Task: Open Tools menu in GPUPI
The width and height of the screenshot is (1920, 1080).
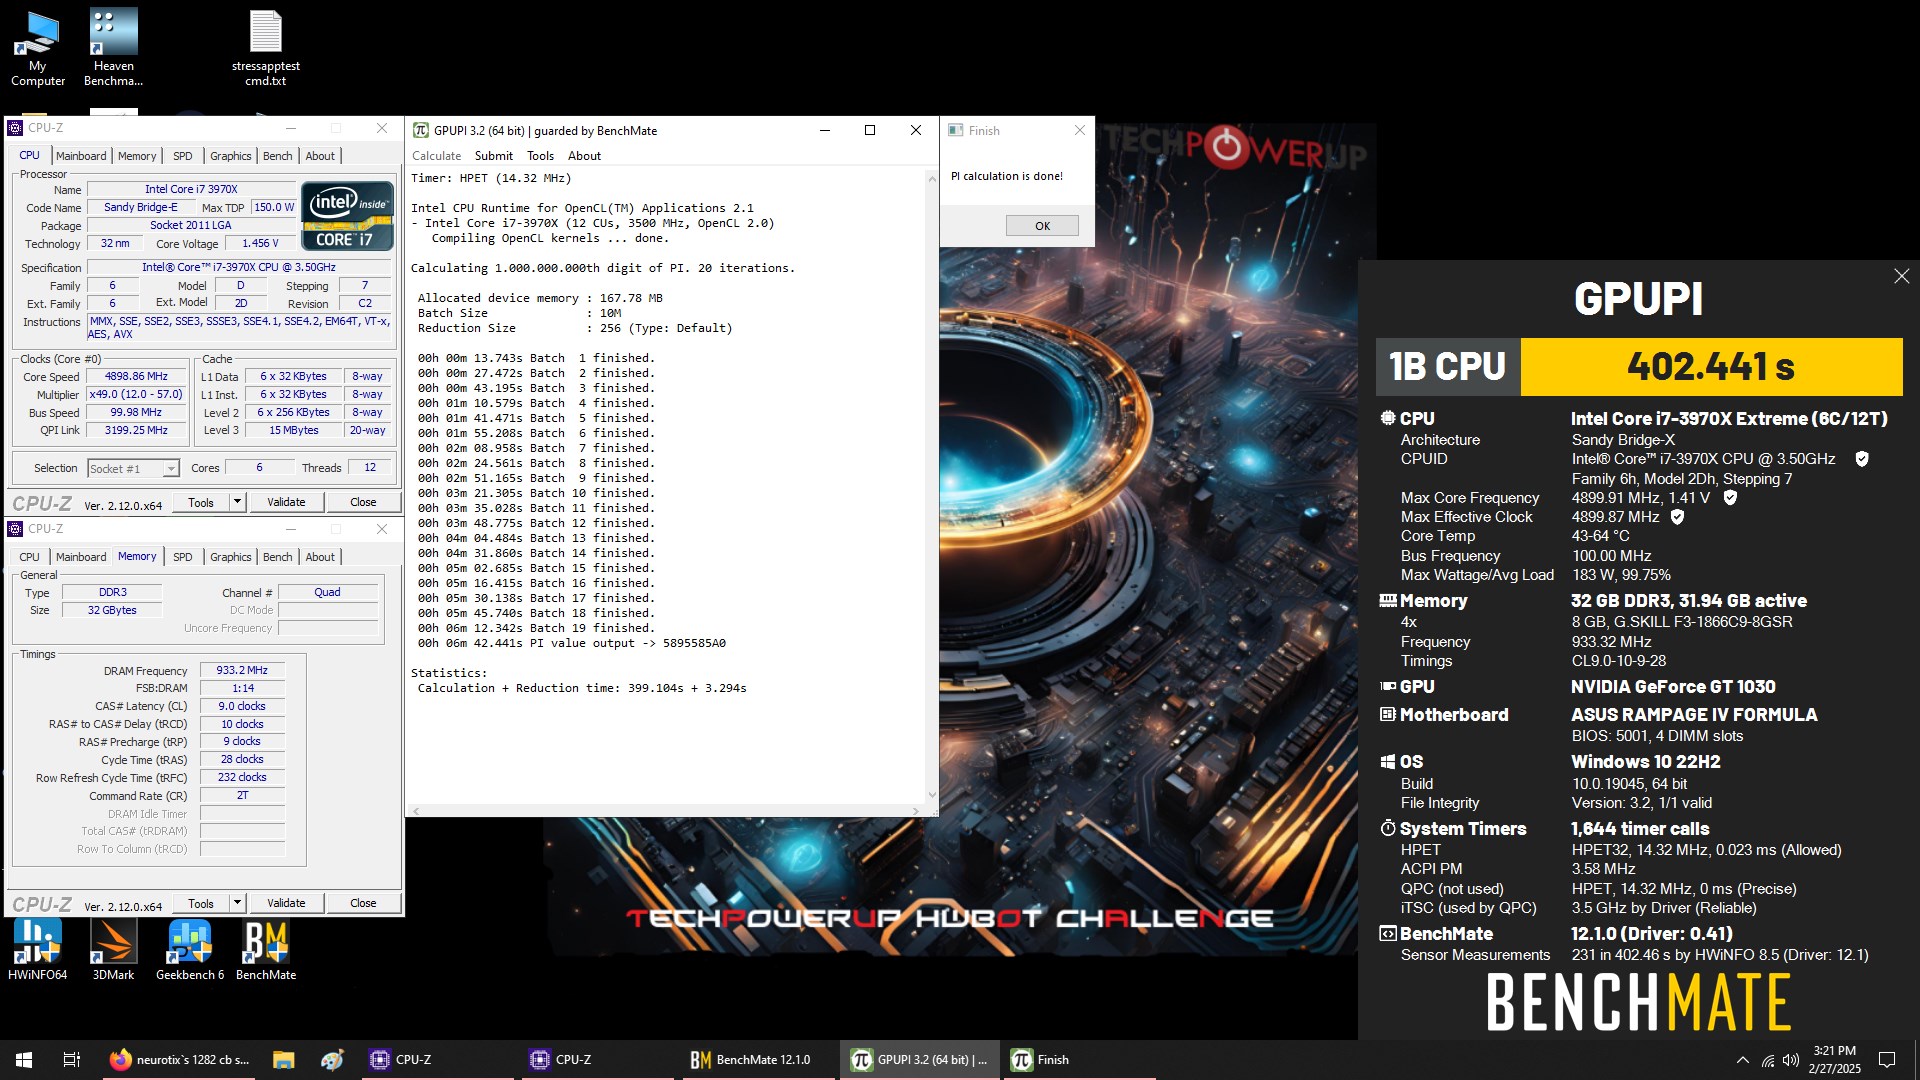Action: [x=540, y=156]
